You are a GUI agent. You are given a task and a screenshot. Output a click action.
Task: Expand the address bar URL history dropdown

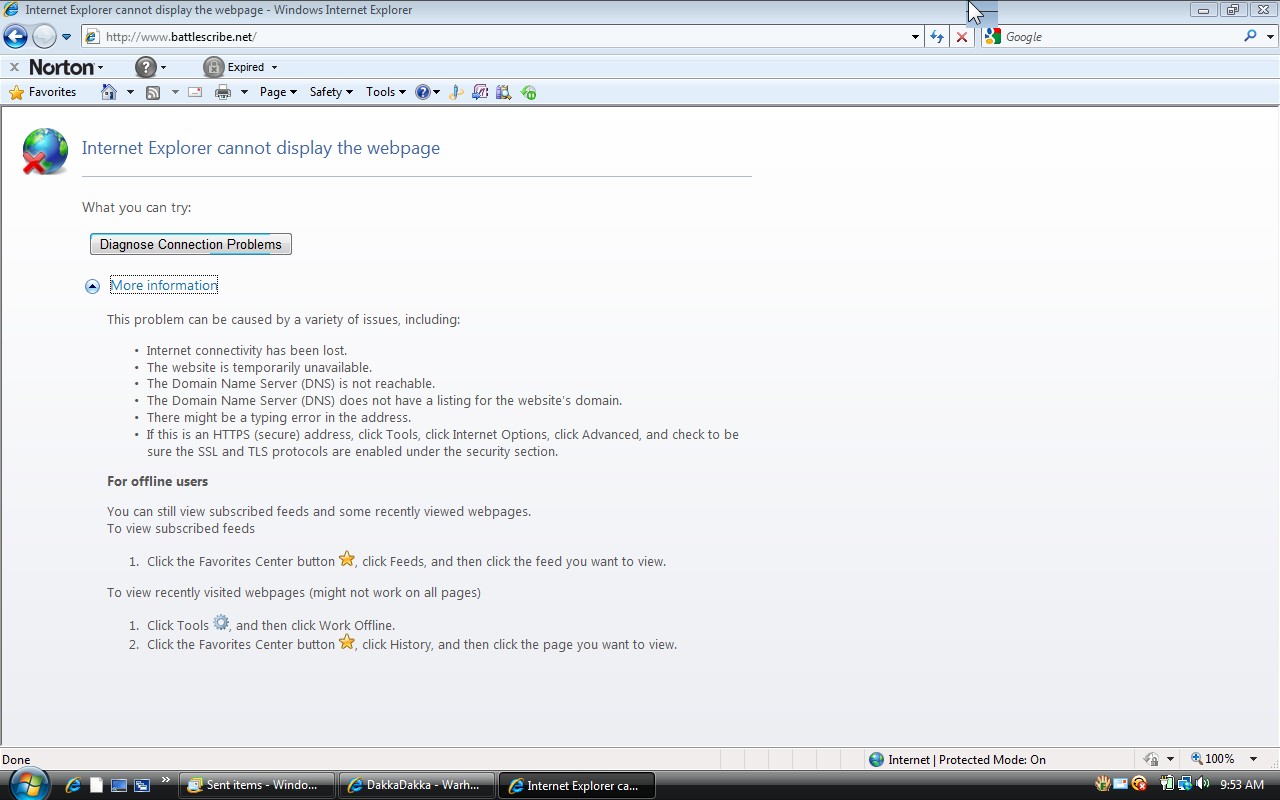click(915, 37)
